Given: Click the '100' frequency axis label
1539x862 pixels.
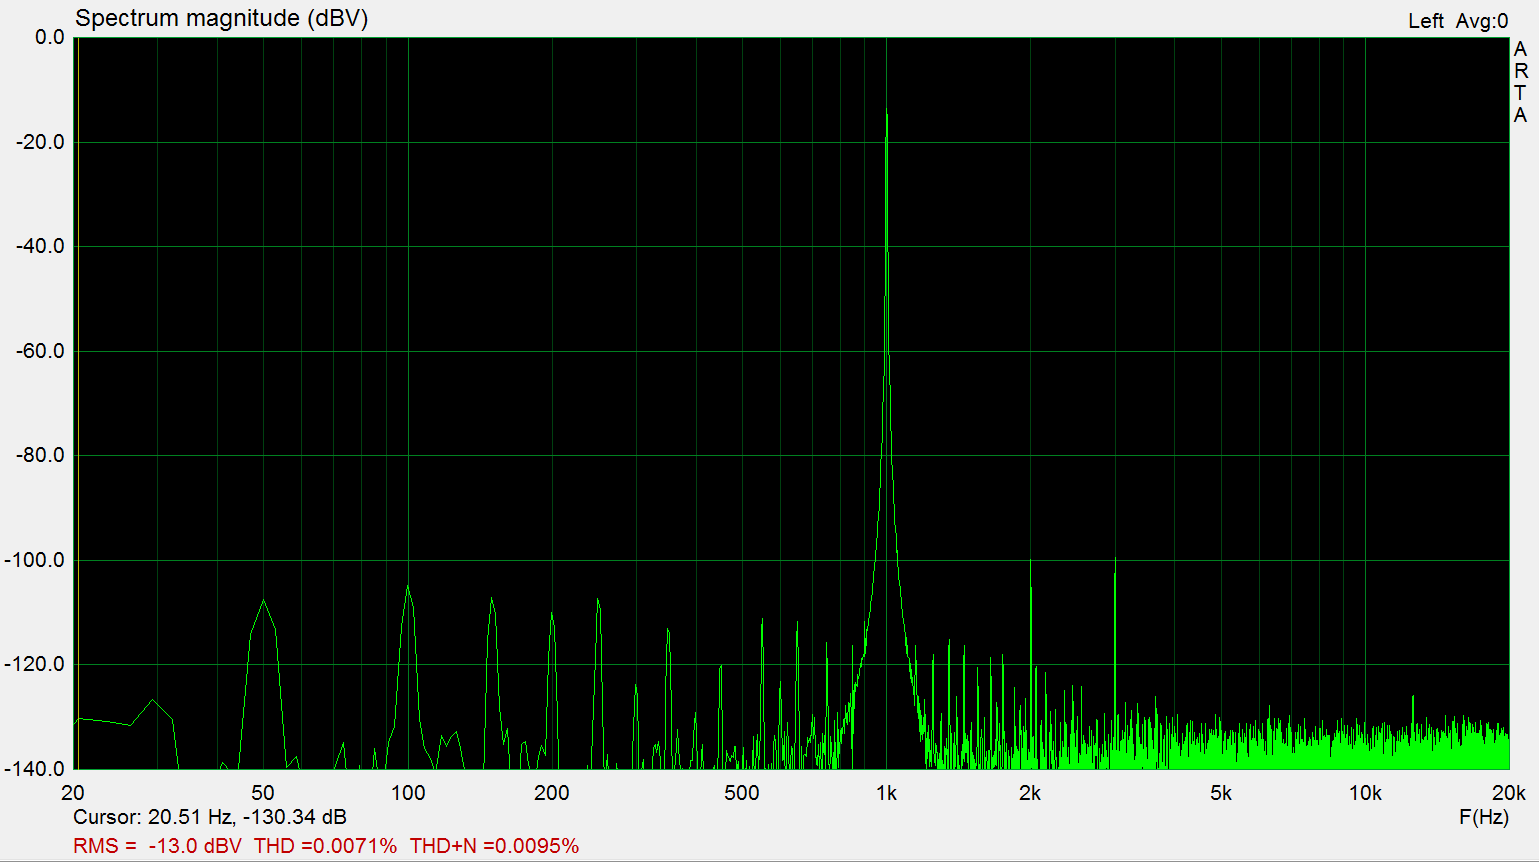Looking at the screenshot, I should (x=407, y=793).
